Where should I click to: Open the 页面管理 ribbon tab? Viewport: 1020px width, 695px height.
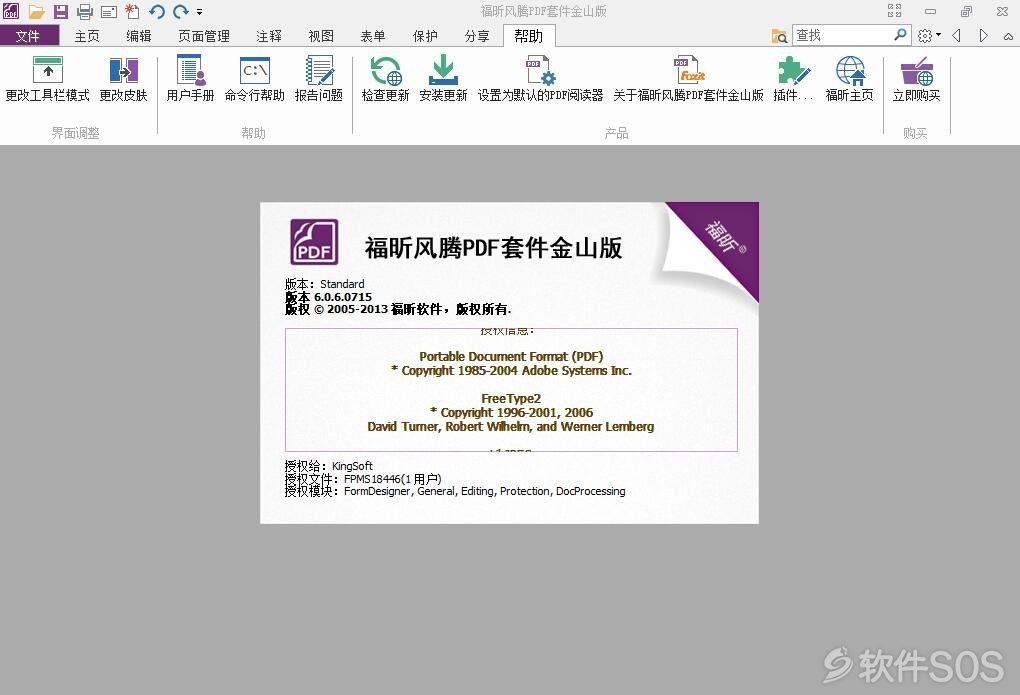(204, 36)
